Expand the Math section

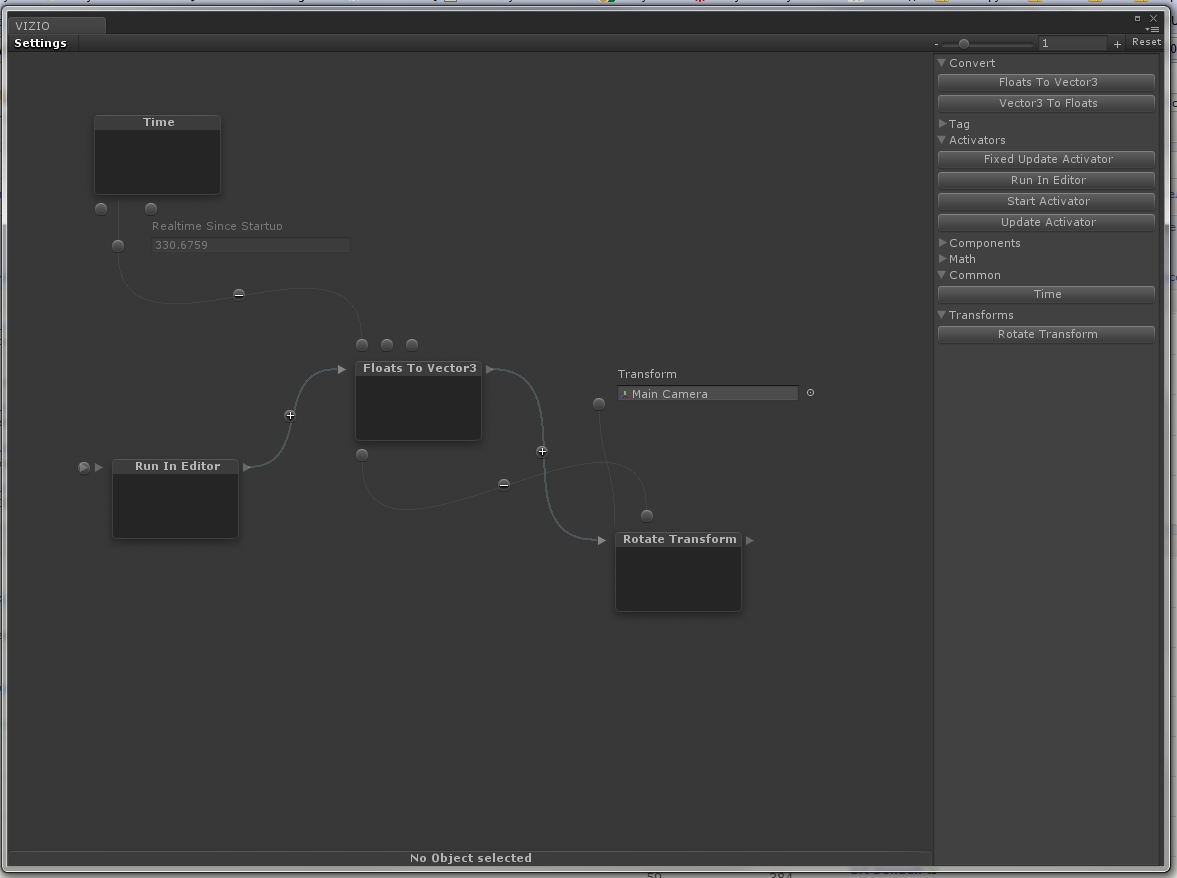point(942,259)
